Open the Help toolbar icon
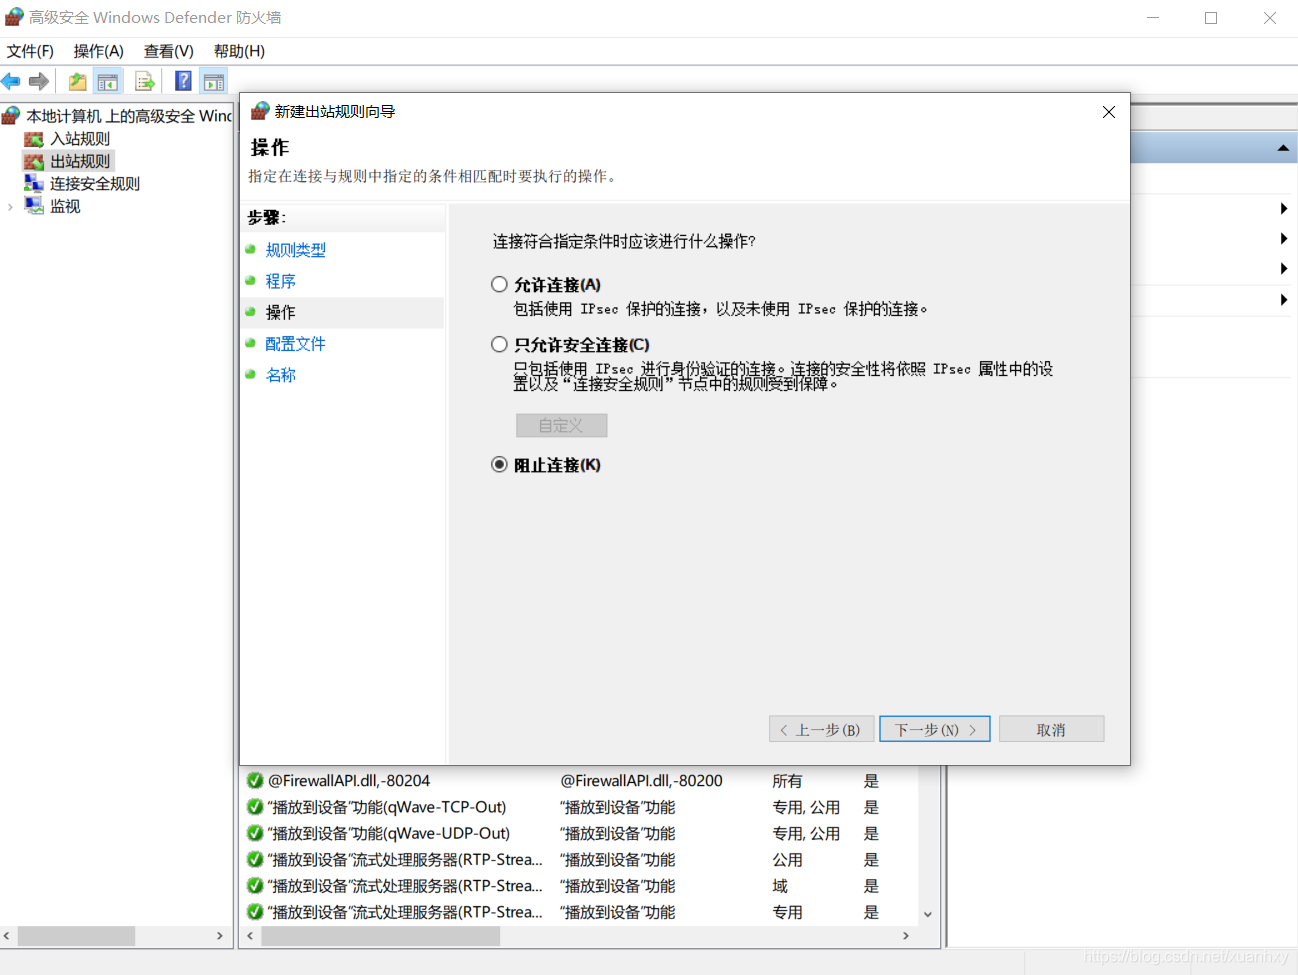Image resolution: width=1298 pixels, height=975 pixels. (183, 81)
